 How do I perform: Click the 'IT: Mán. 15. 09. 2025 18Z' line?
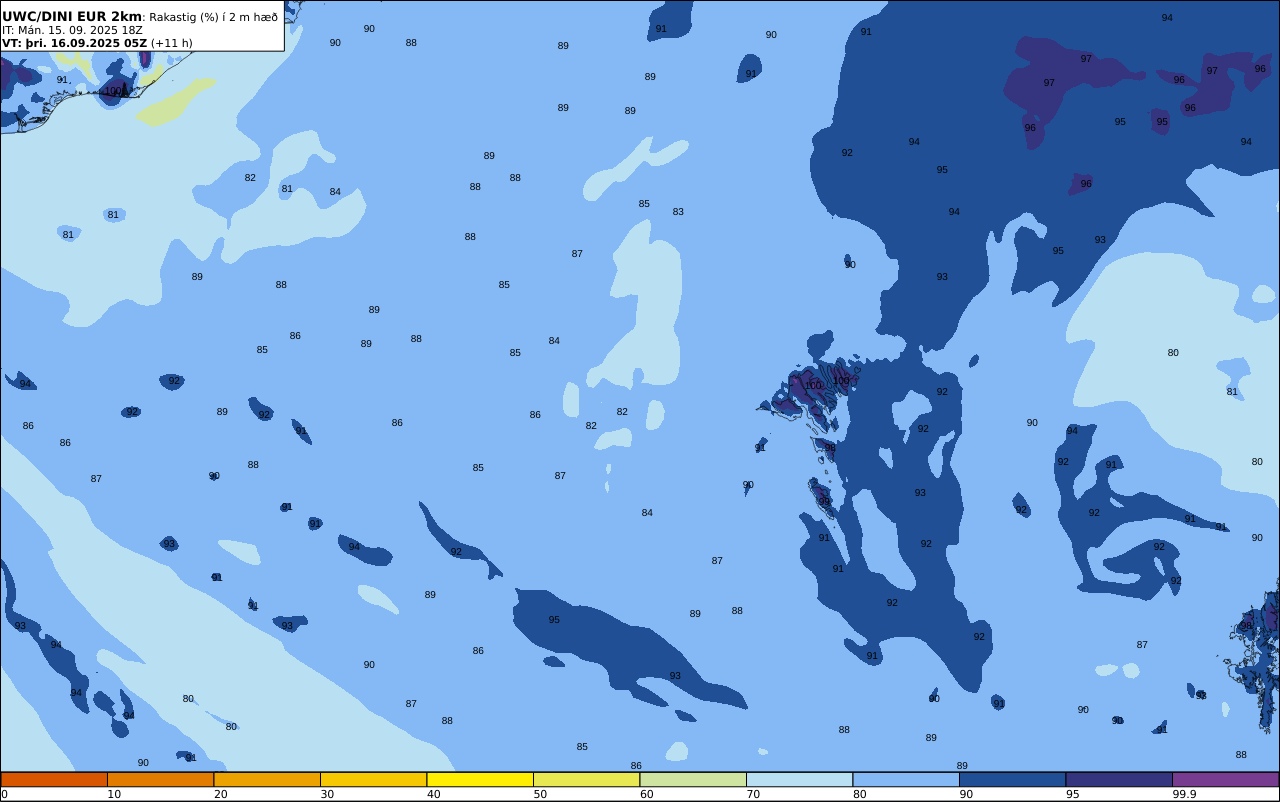tap(72, 30)
